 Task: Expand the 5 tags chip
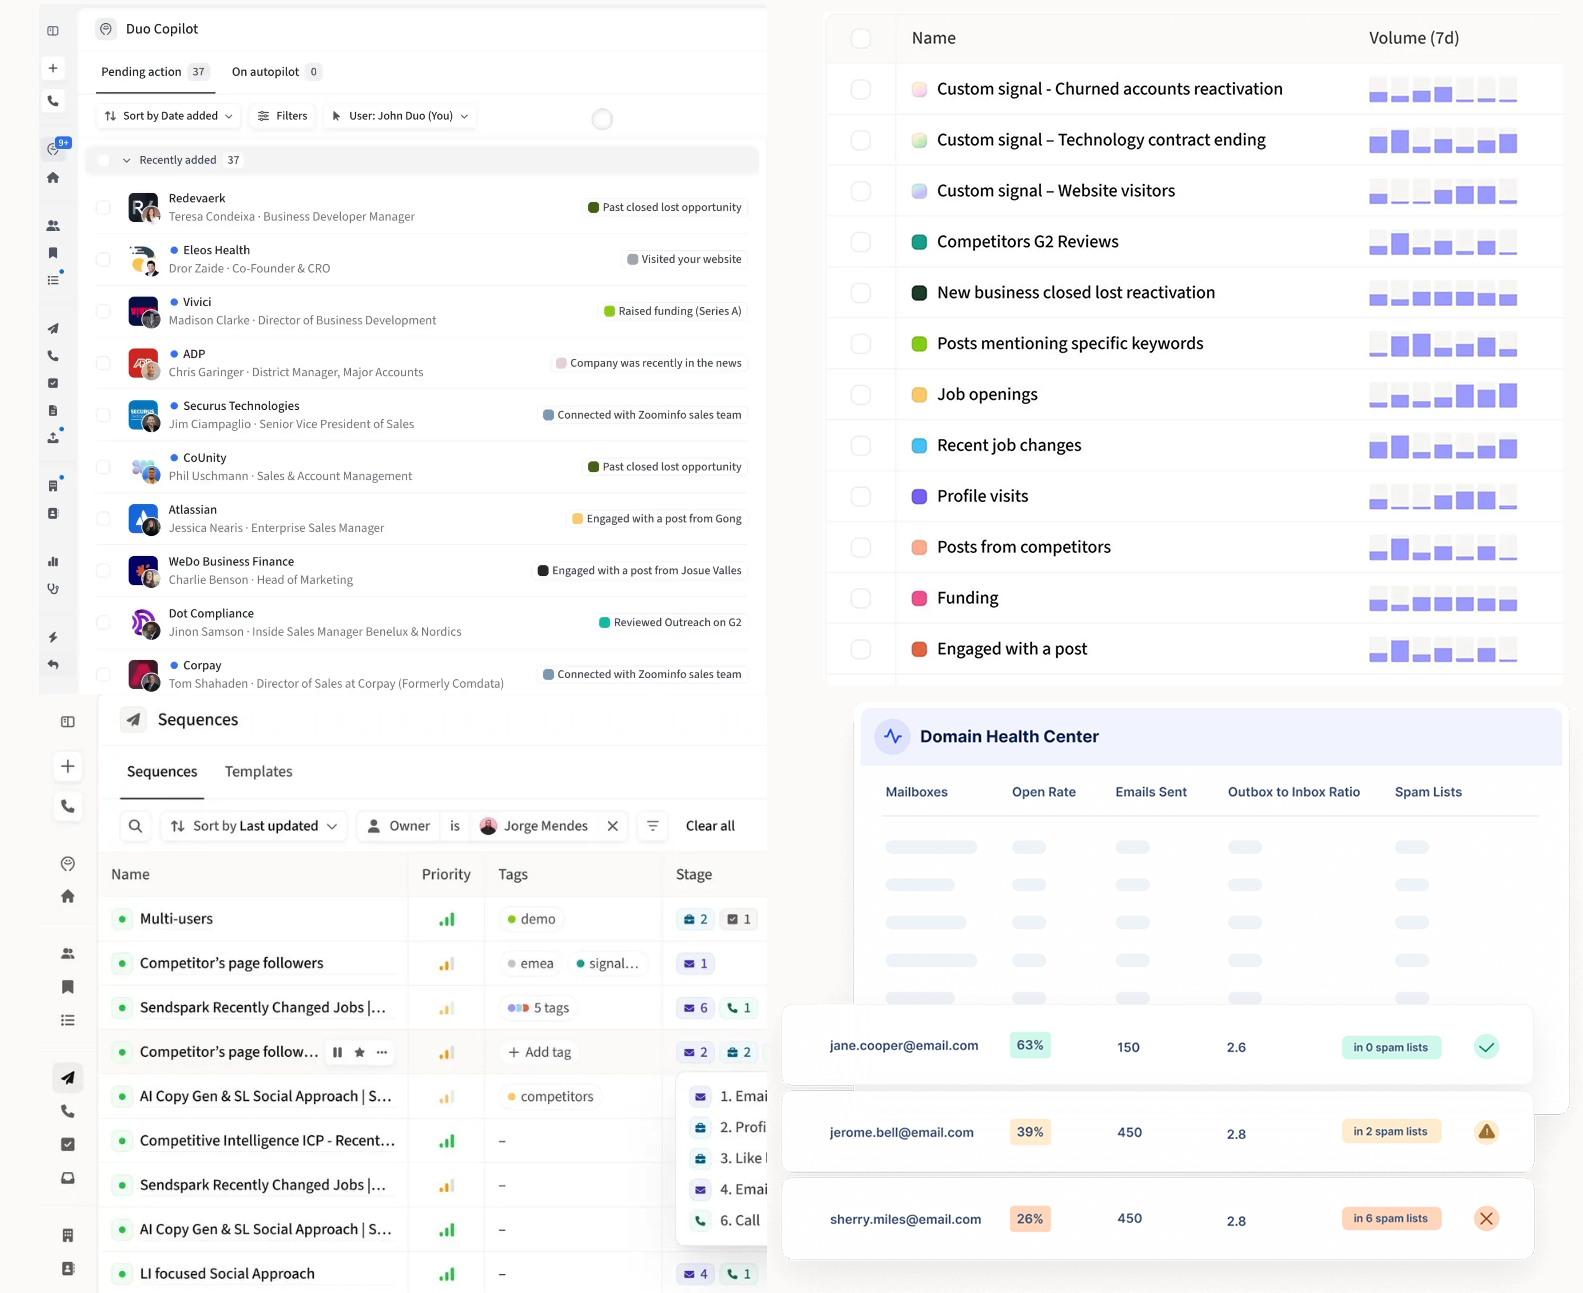pyautogui.click(x=538, y=1008)
